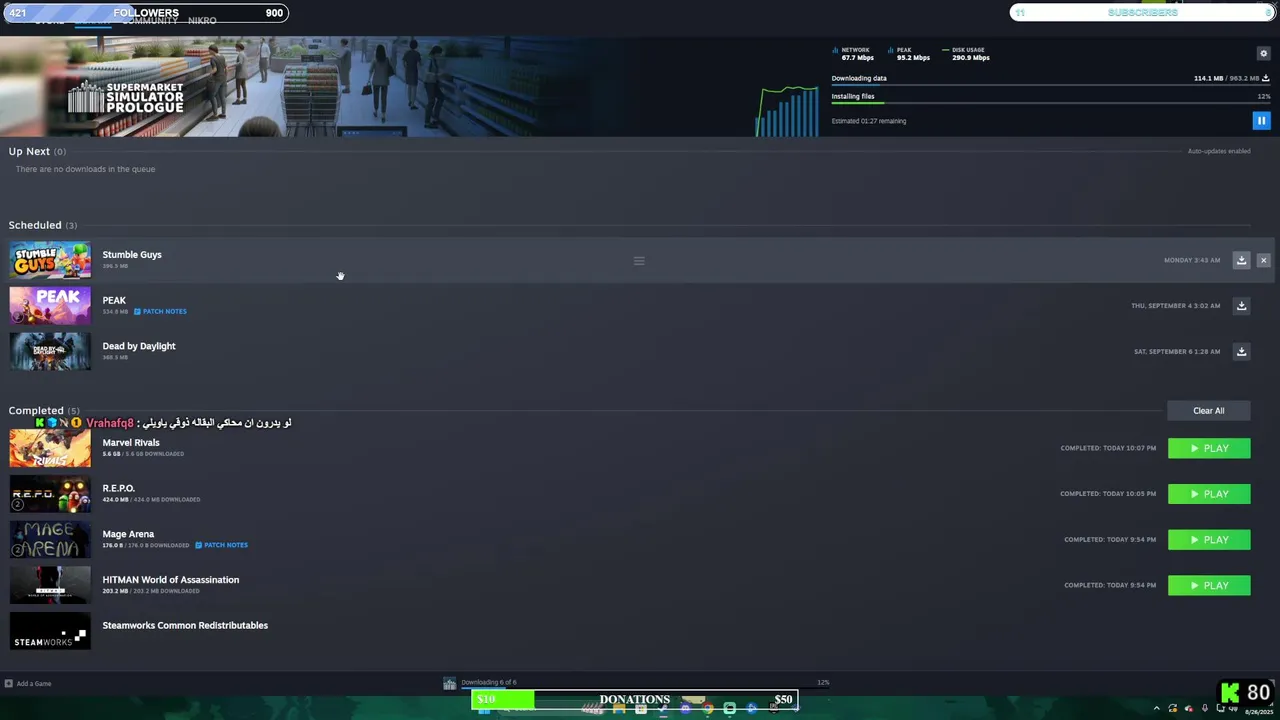Click the MONDAY 3:43 AM schedule time
1280x720 pixels.
(x=1192, y=260)
